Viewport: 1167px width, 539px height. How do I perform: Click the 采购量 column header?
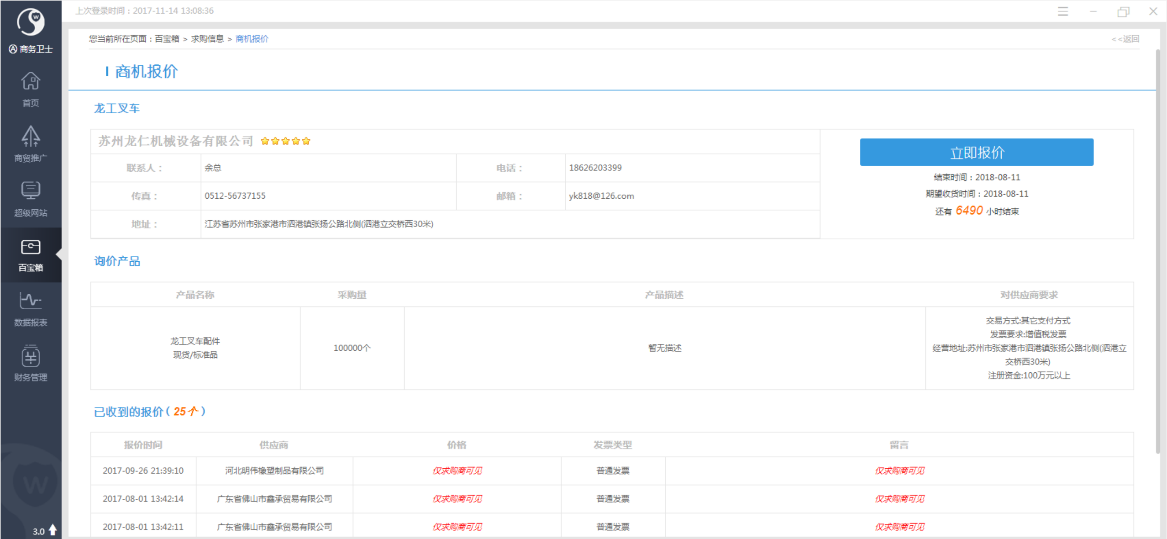[352, 295]
